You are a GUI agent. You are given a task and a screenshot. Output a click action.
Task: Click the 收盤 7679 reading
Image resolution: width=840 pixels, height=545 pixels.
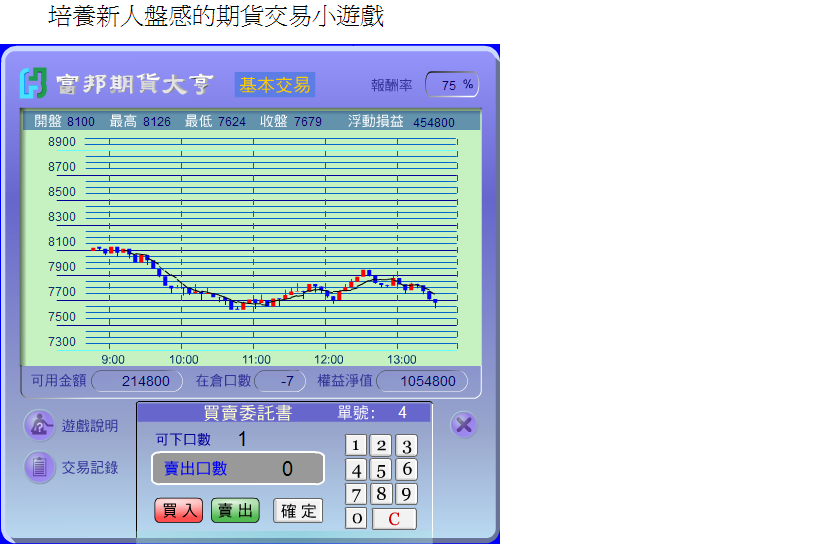[291, 122]
